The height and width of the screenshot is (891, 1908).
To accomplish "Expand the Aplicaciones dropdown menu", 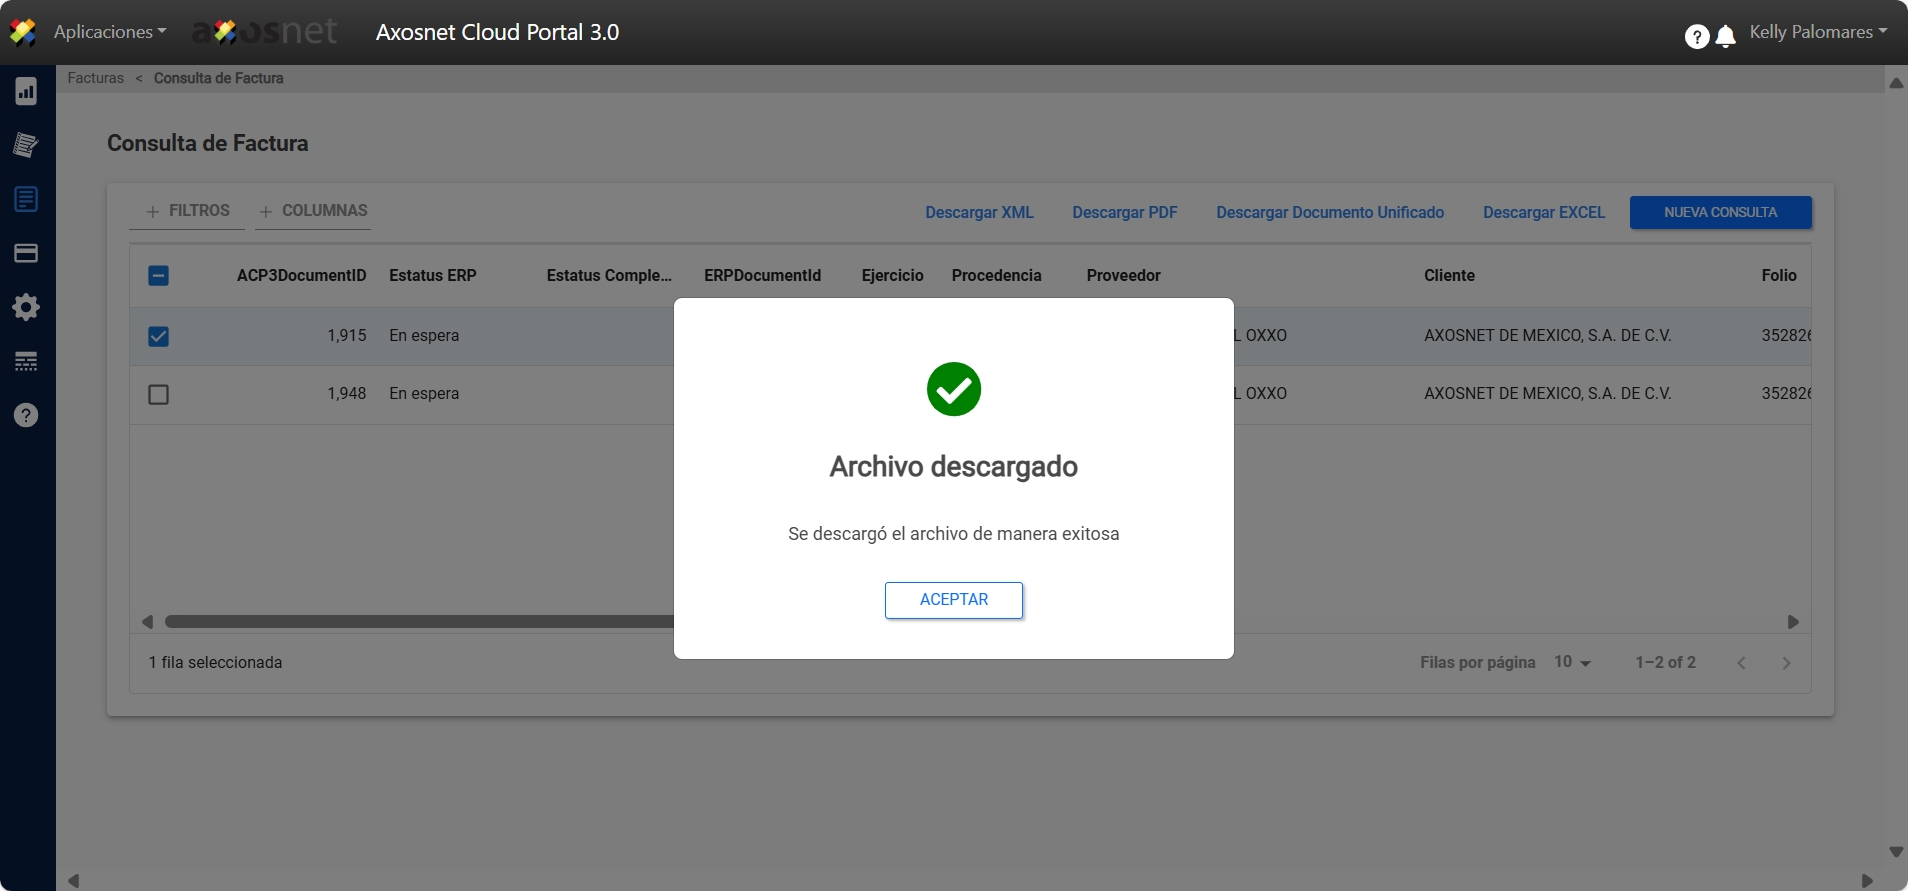I will 109,32.
